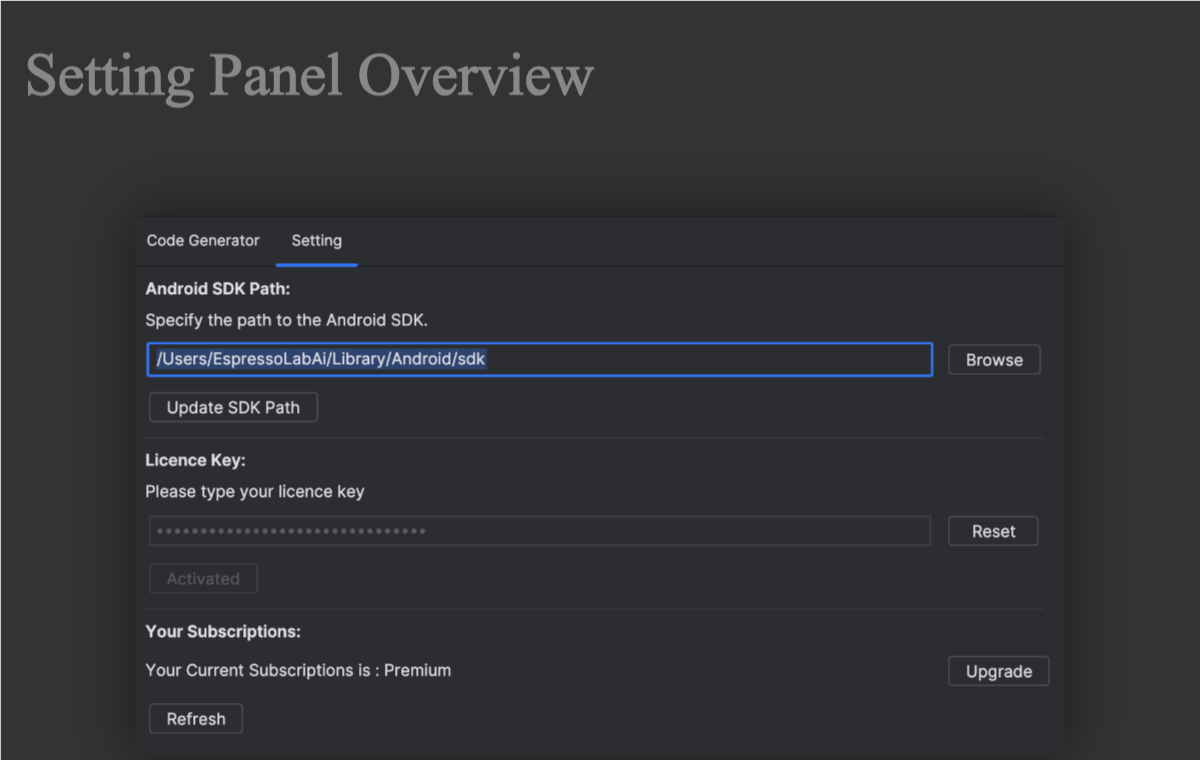Viewport: 1200px width, 760px height.
Task: Focus the masked licence key field
Action: (x=540, y=531)
